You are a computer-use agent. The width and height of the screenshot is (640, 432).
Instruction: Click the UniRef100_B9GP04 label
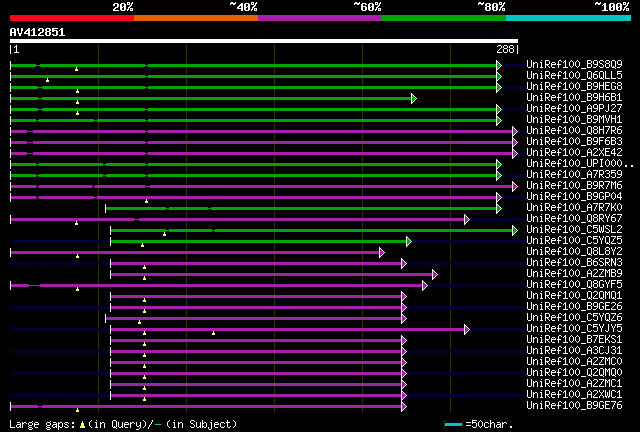(x=574, y=196)
